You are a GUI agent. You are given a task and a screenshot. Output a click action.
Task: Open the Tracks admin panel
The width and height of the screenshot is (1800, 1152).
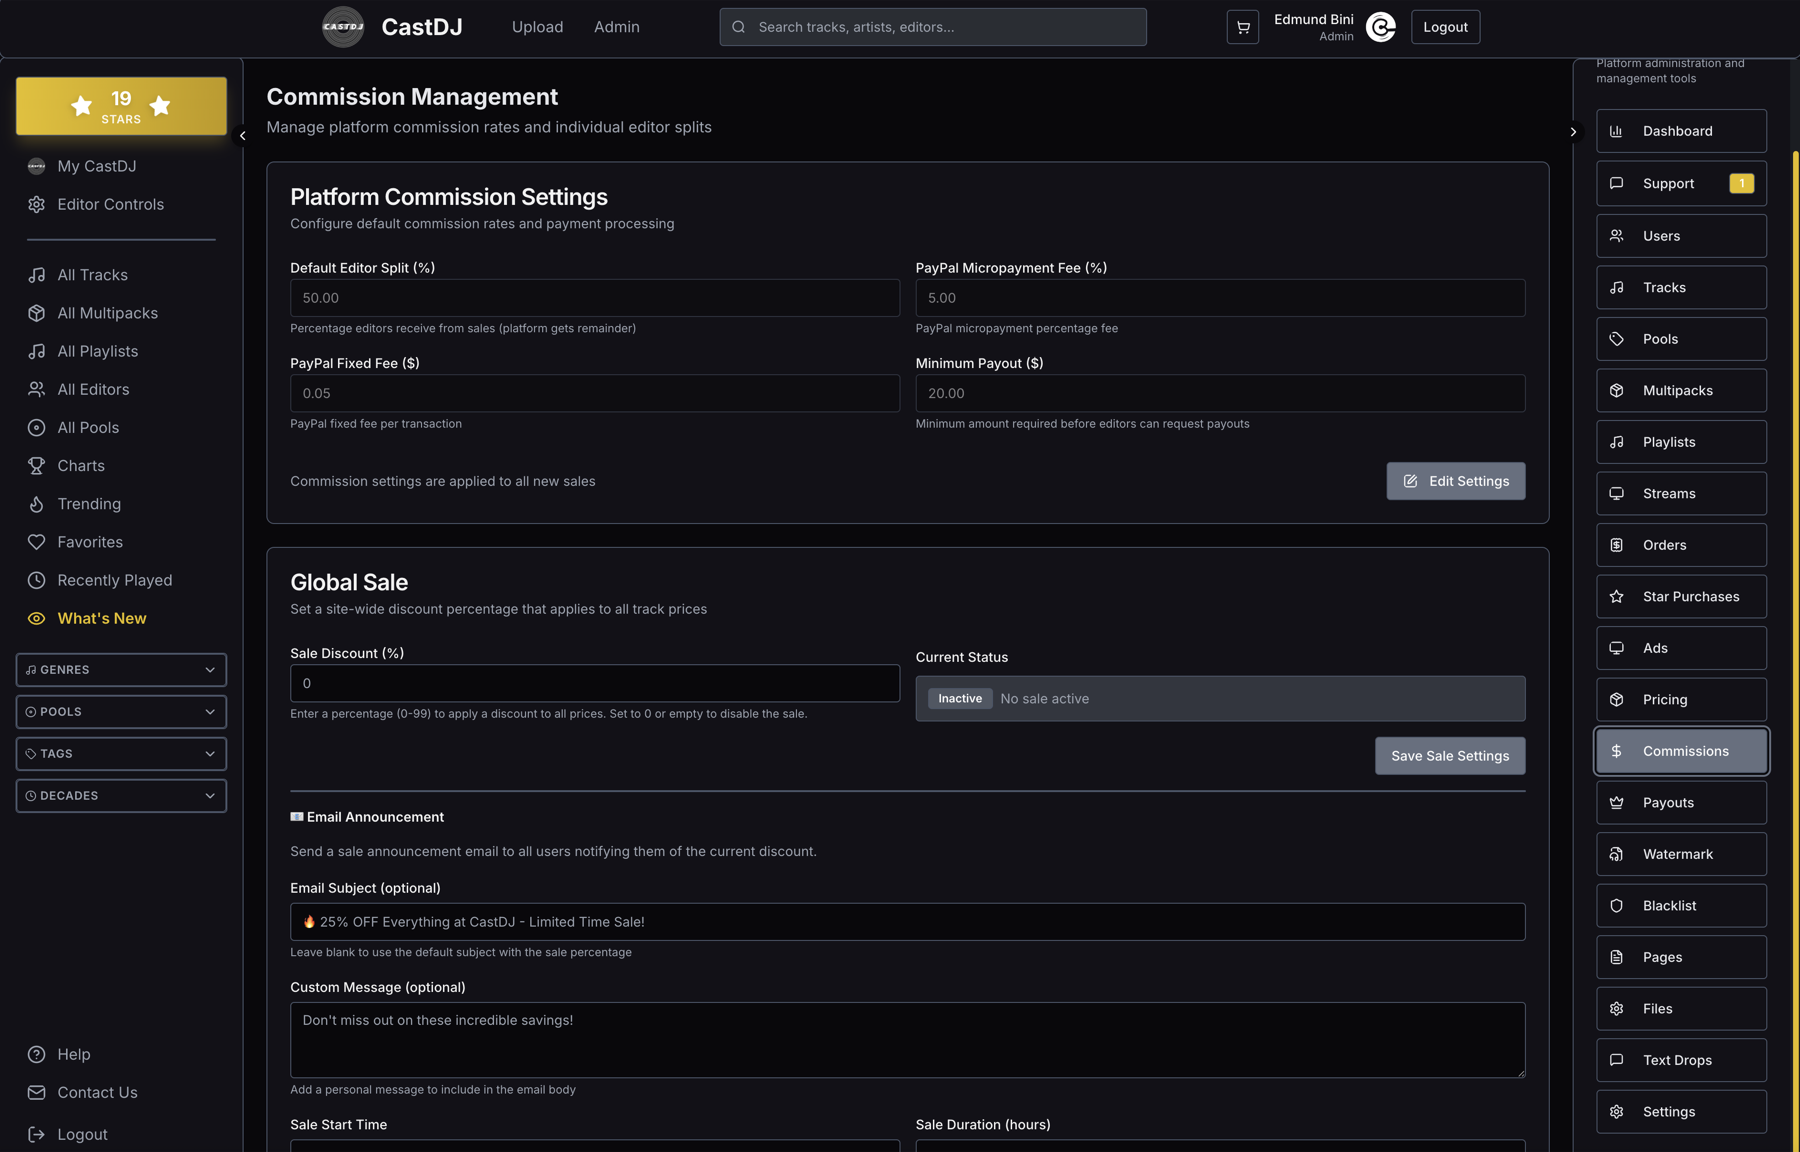tap(1680, 287)
